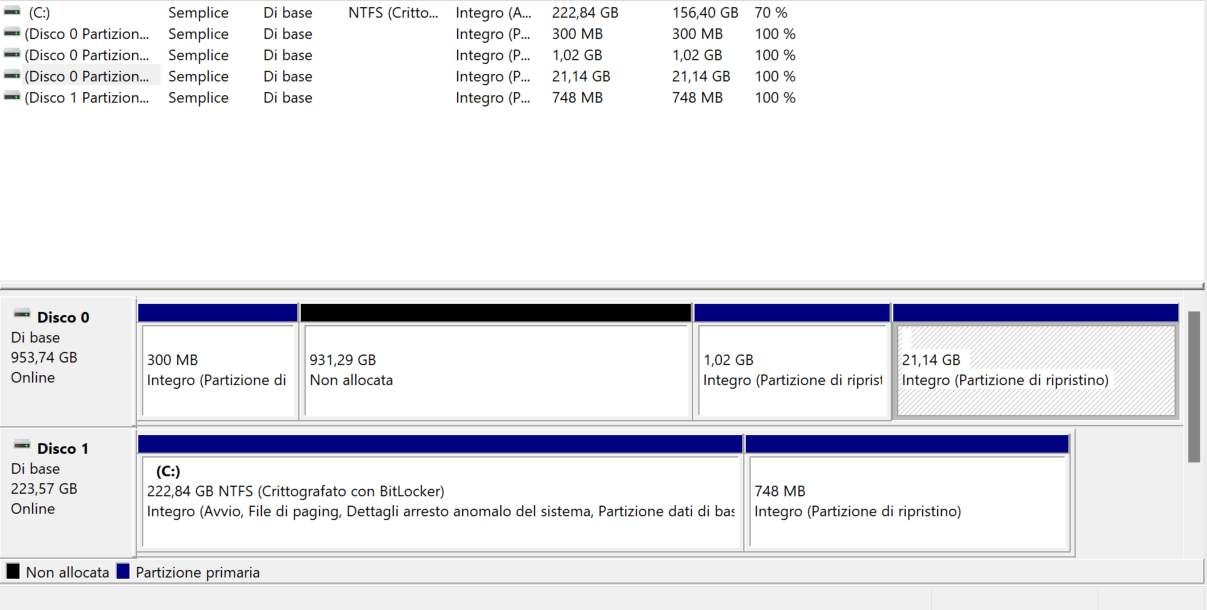
Task: Click the drive icon in the 1,02 GB list row
Action: [12, 55]
